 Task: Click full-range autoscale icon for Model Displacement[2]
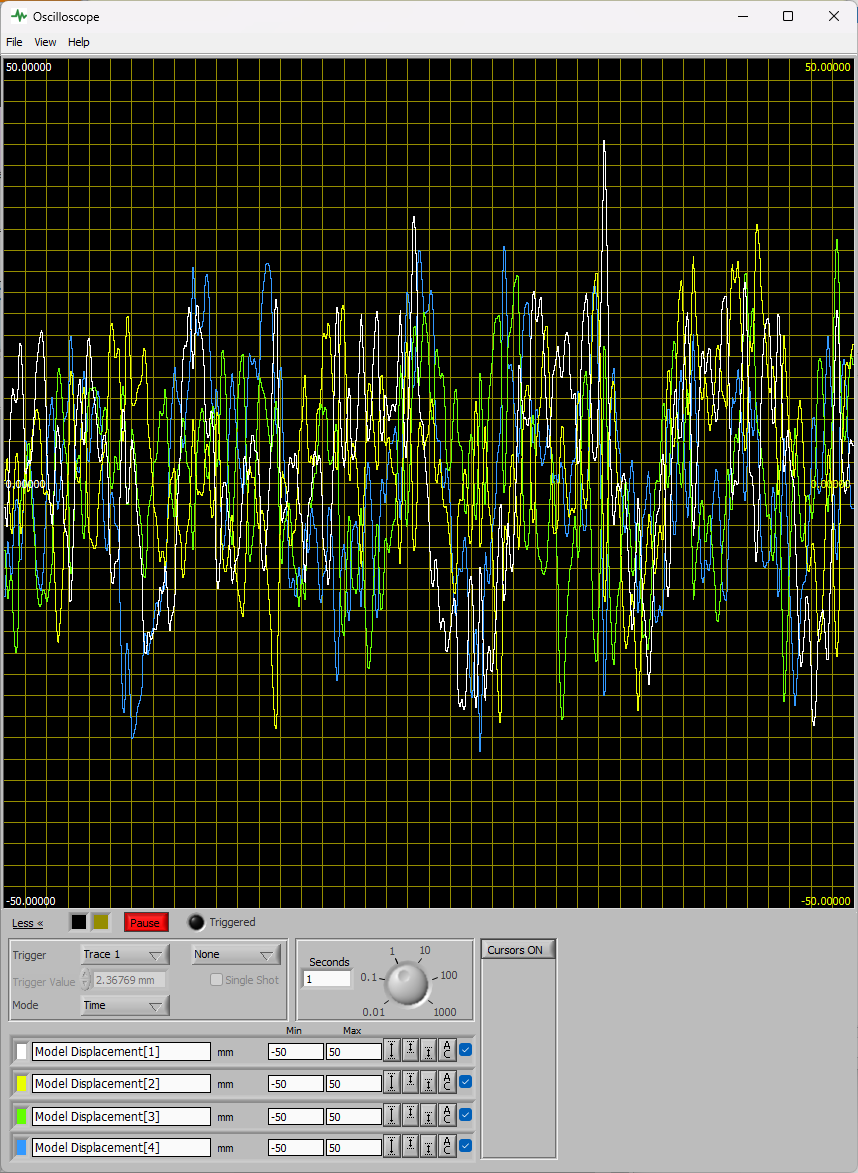[392, 1082]
